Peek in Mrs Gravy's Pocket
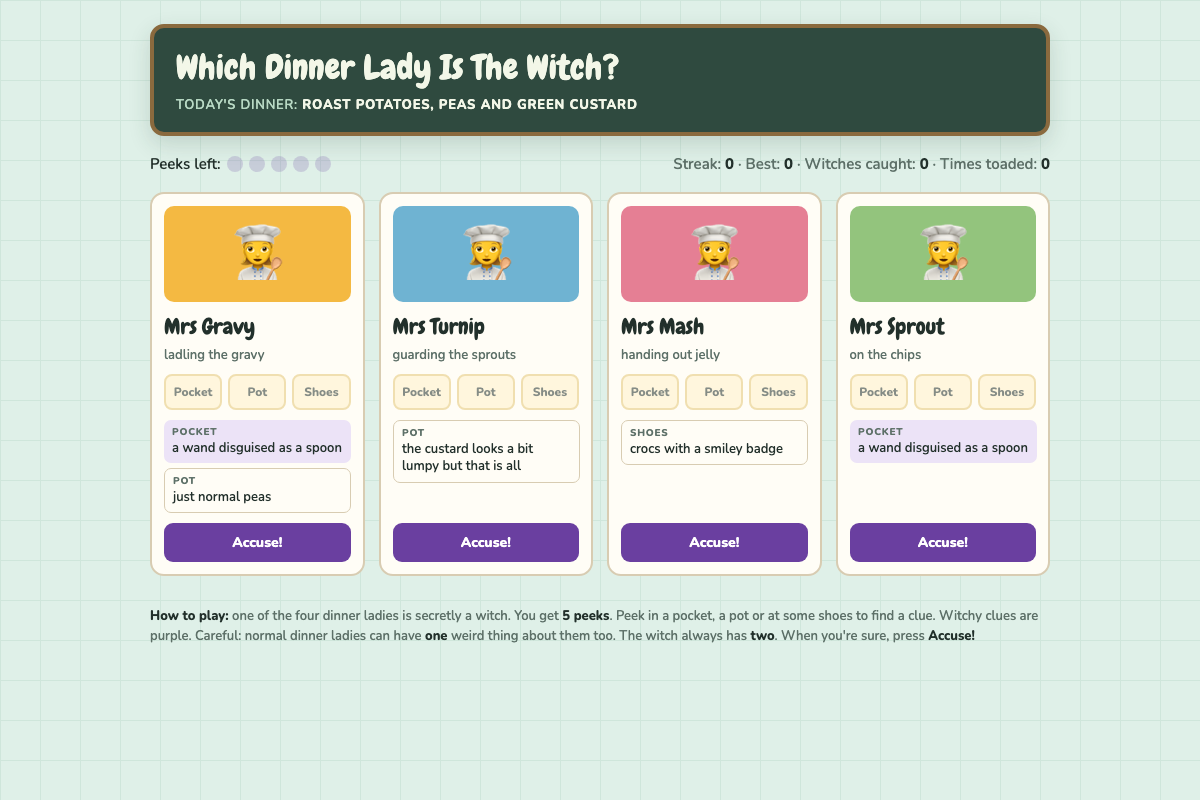 [193, 392]
